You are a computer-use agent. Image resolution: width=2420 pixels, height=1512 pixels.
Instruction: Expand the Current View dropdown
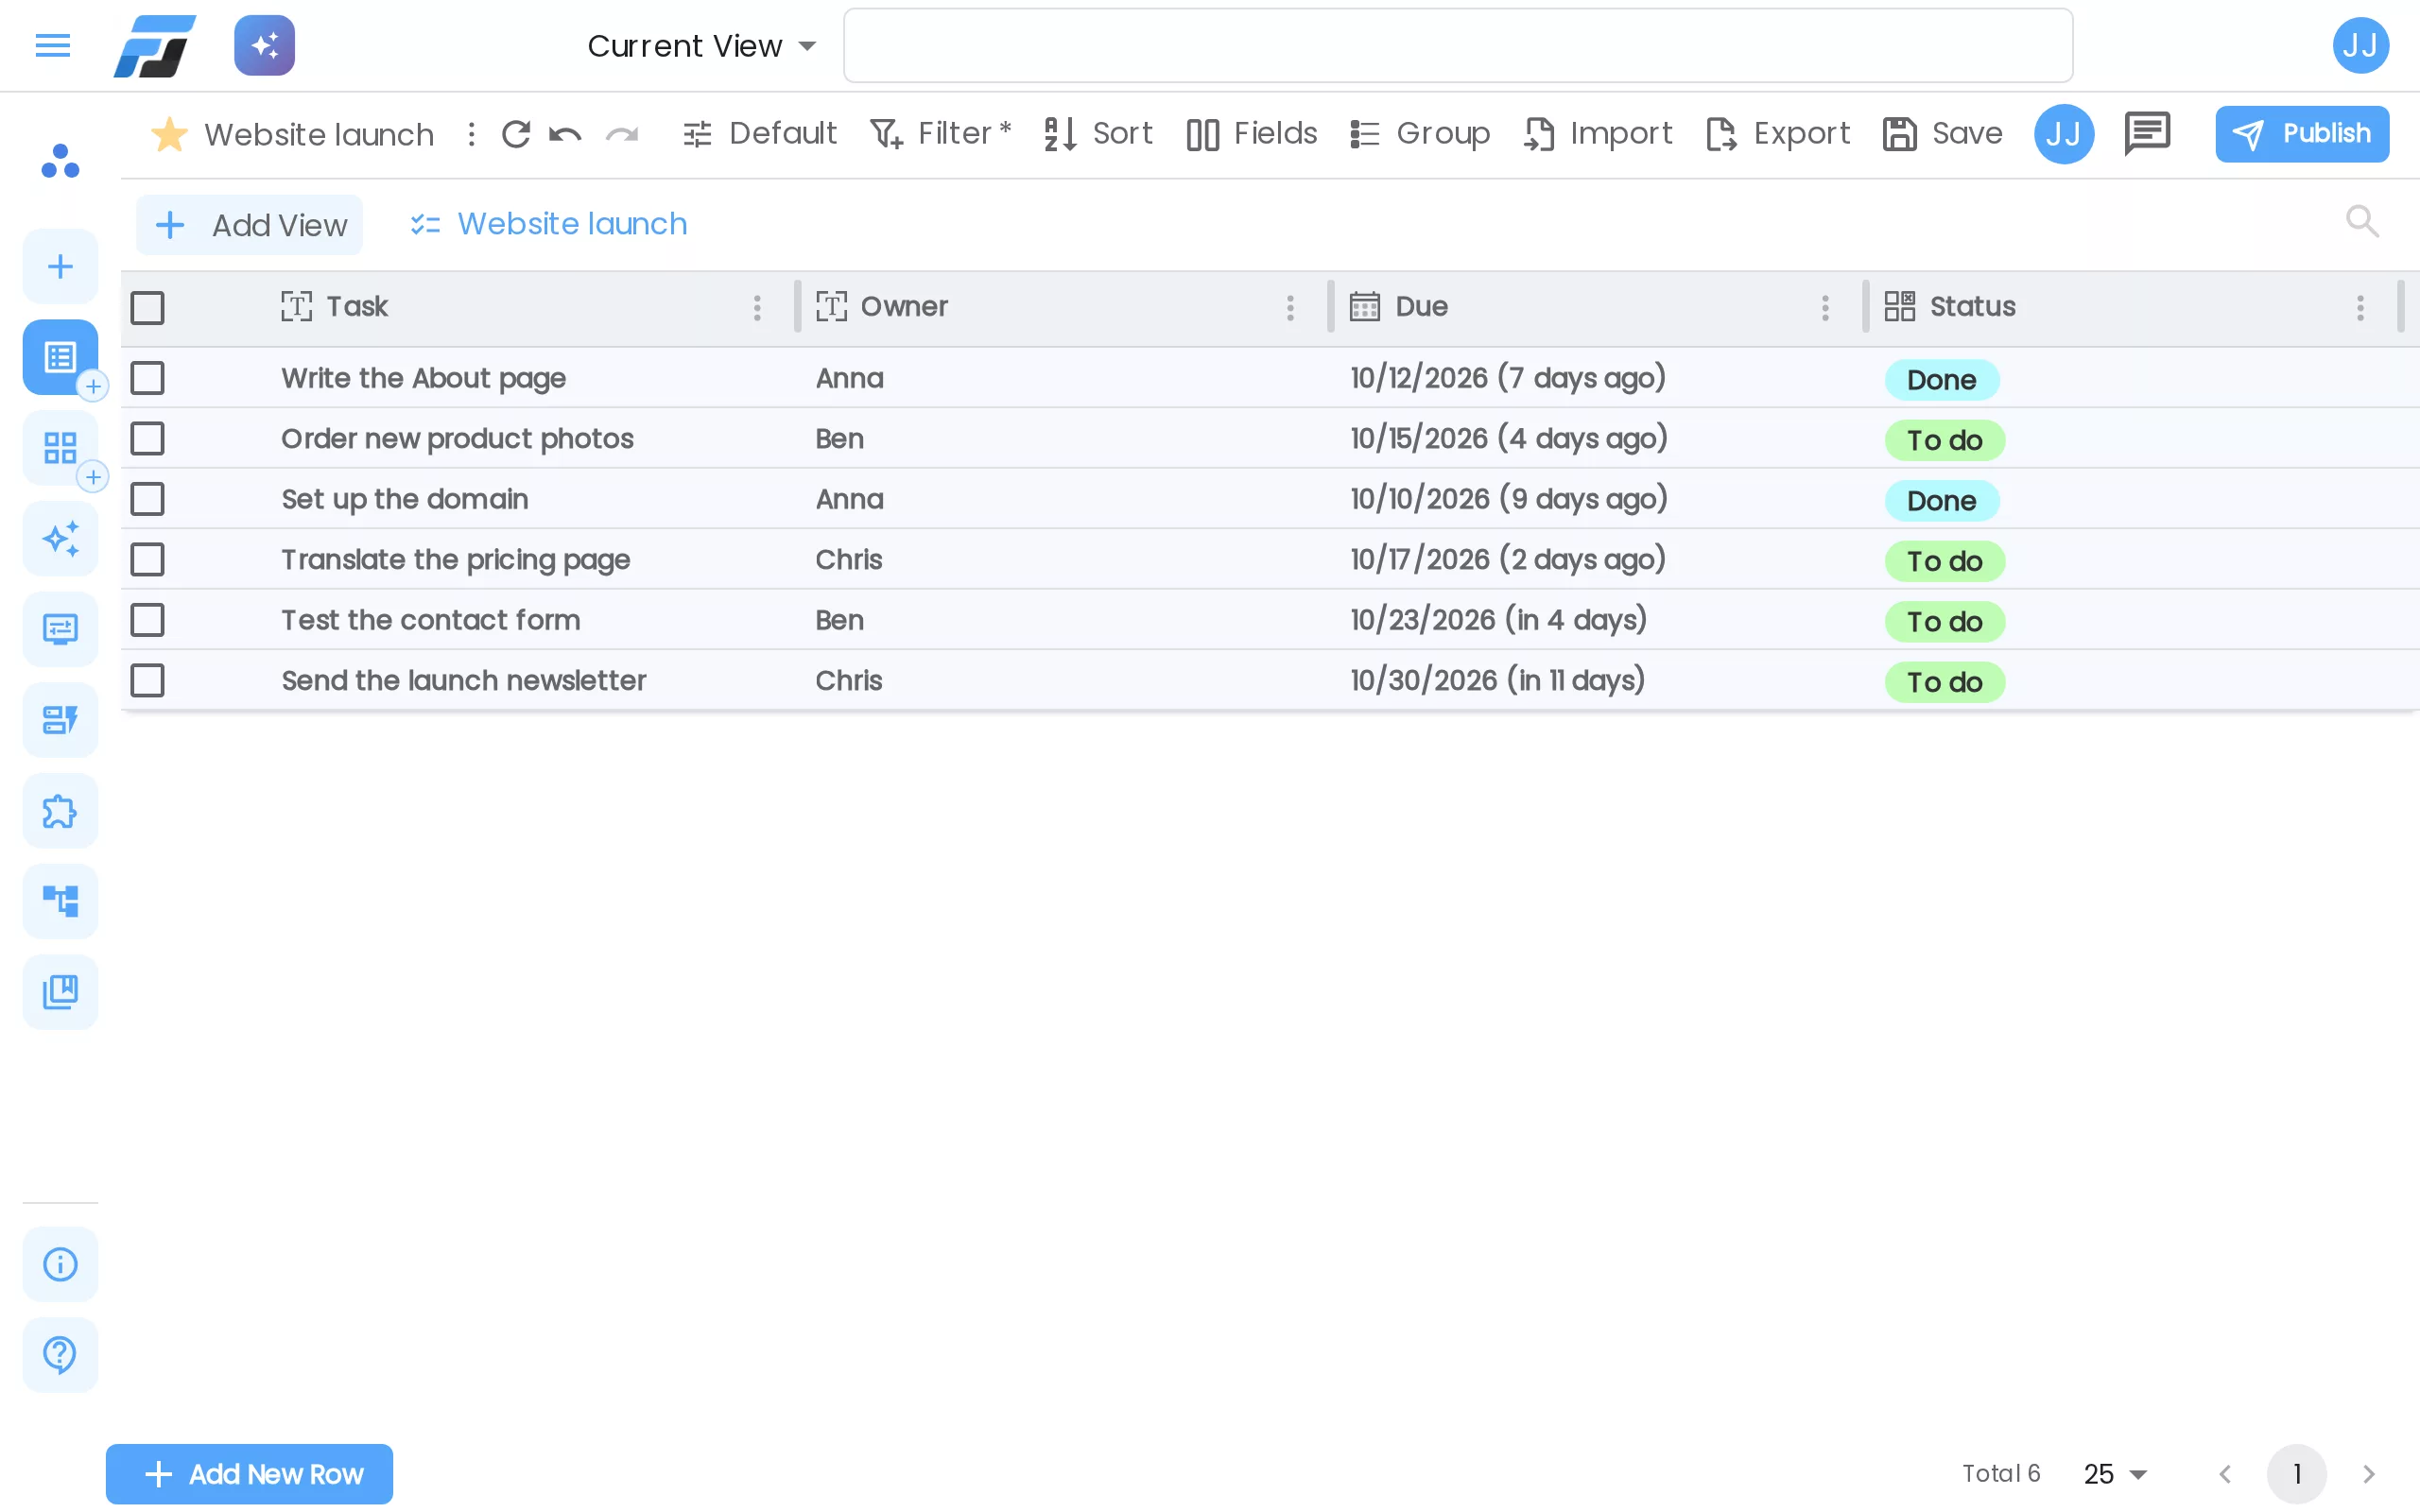tap(702, 46)
